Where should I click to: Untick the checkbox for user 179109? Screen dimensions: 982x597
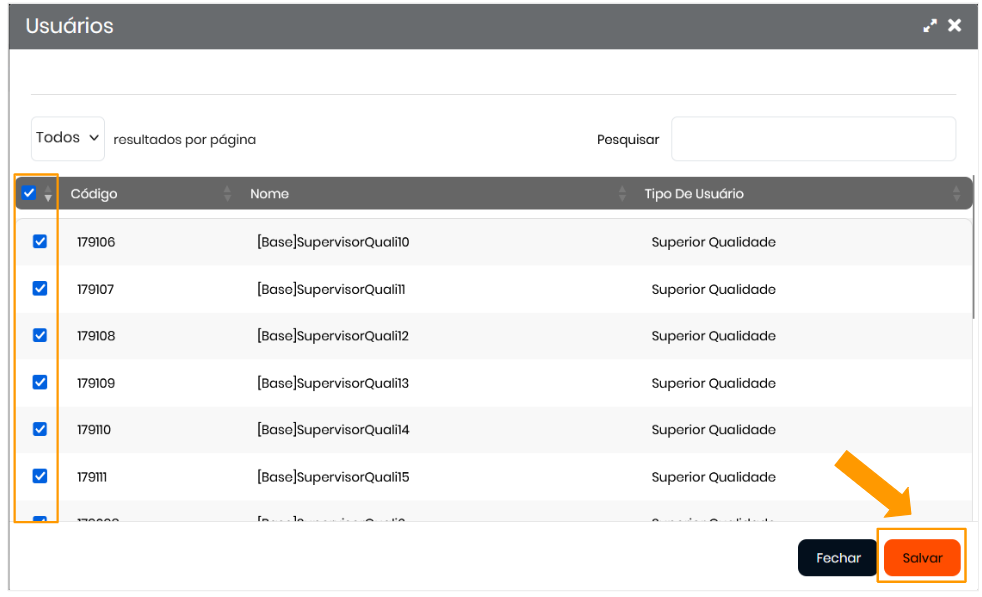pyautogui.click(x=40, y=382)
